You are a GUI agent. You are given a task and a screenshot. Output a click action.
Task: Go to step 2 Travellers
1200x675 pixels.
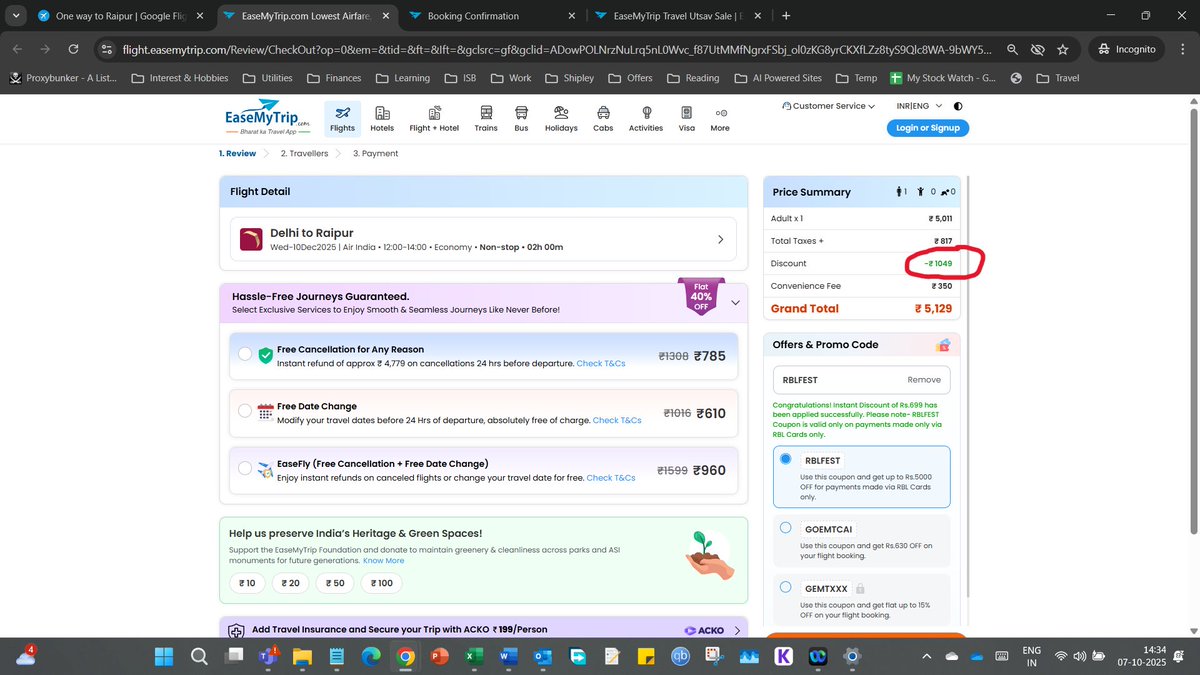tap(305, 153)
